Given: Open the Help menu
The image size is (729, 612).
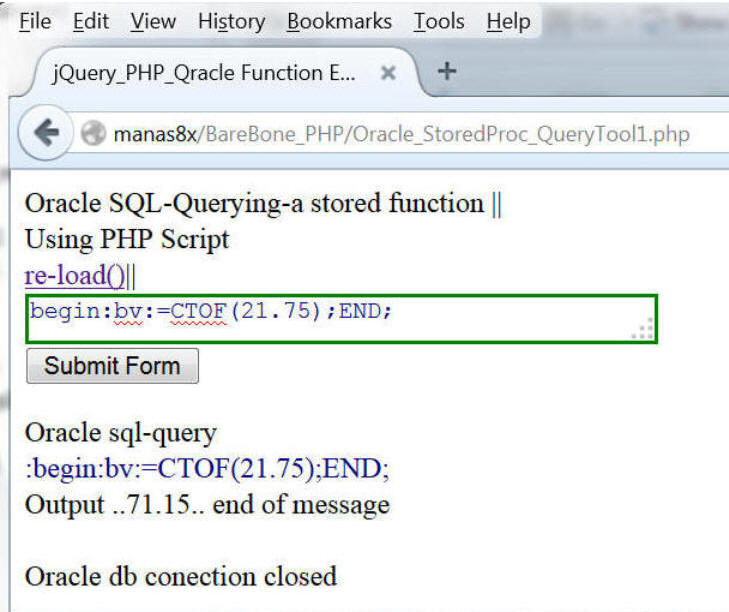Looking at the screenshot, I should [x=508, y=21].
